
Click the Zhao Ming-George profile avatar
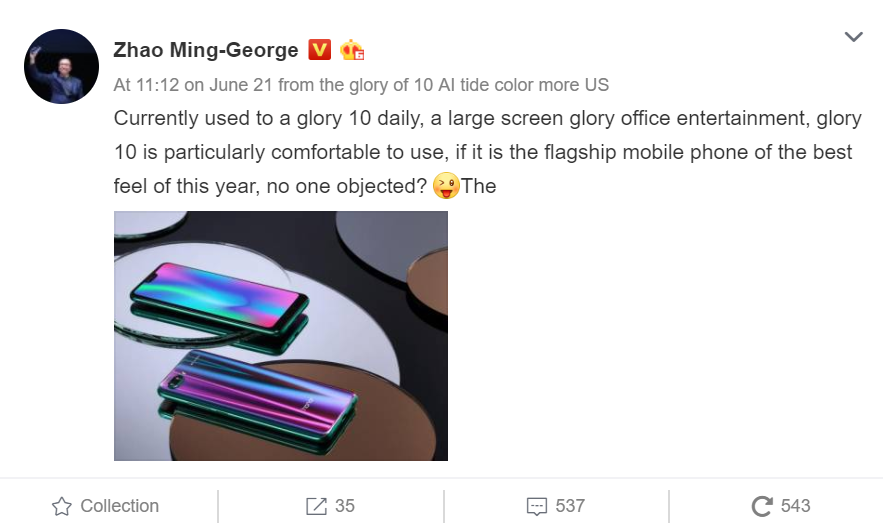click(x=61, y=66)
